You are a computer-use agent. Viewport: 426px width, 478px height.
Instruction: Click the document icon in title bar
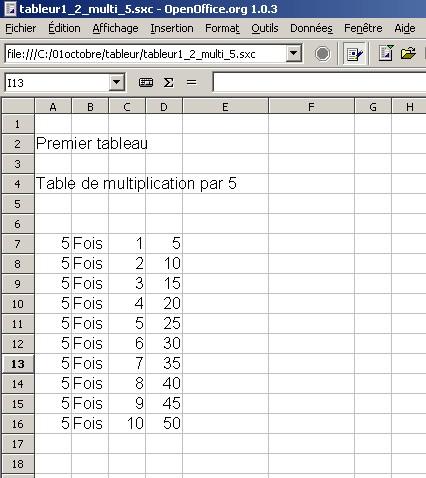click(x=10, y=9)
